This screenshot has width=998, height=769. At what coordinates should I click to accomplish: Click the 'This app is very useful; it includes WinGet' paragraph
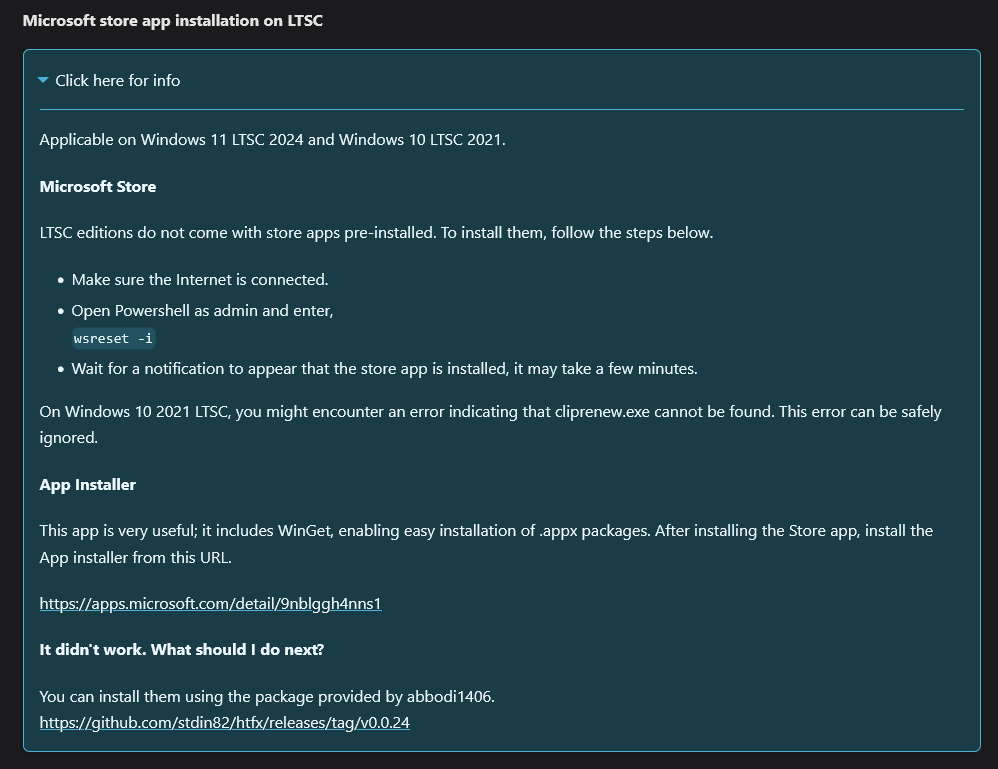pyautogui.click(x=486, y=544)
